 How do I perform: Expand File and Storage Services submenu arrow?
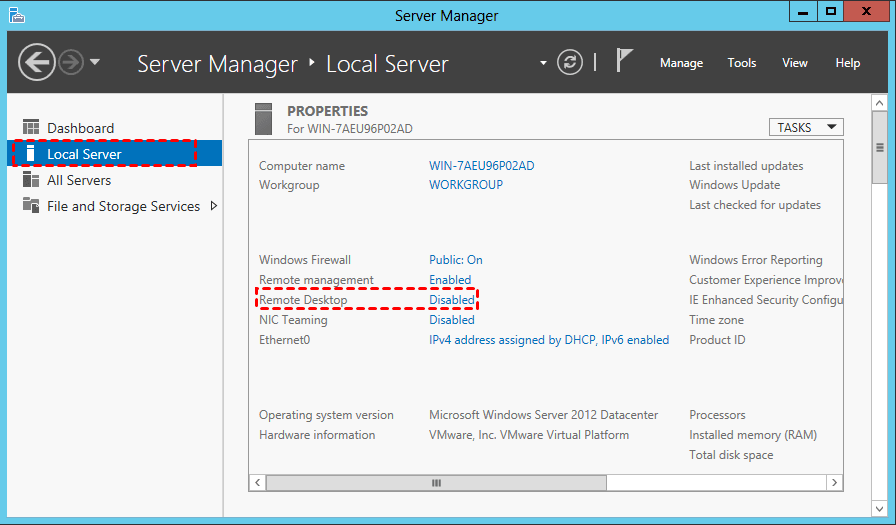click(213, 206)
